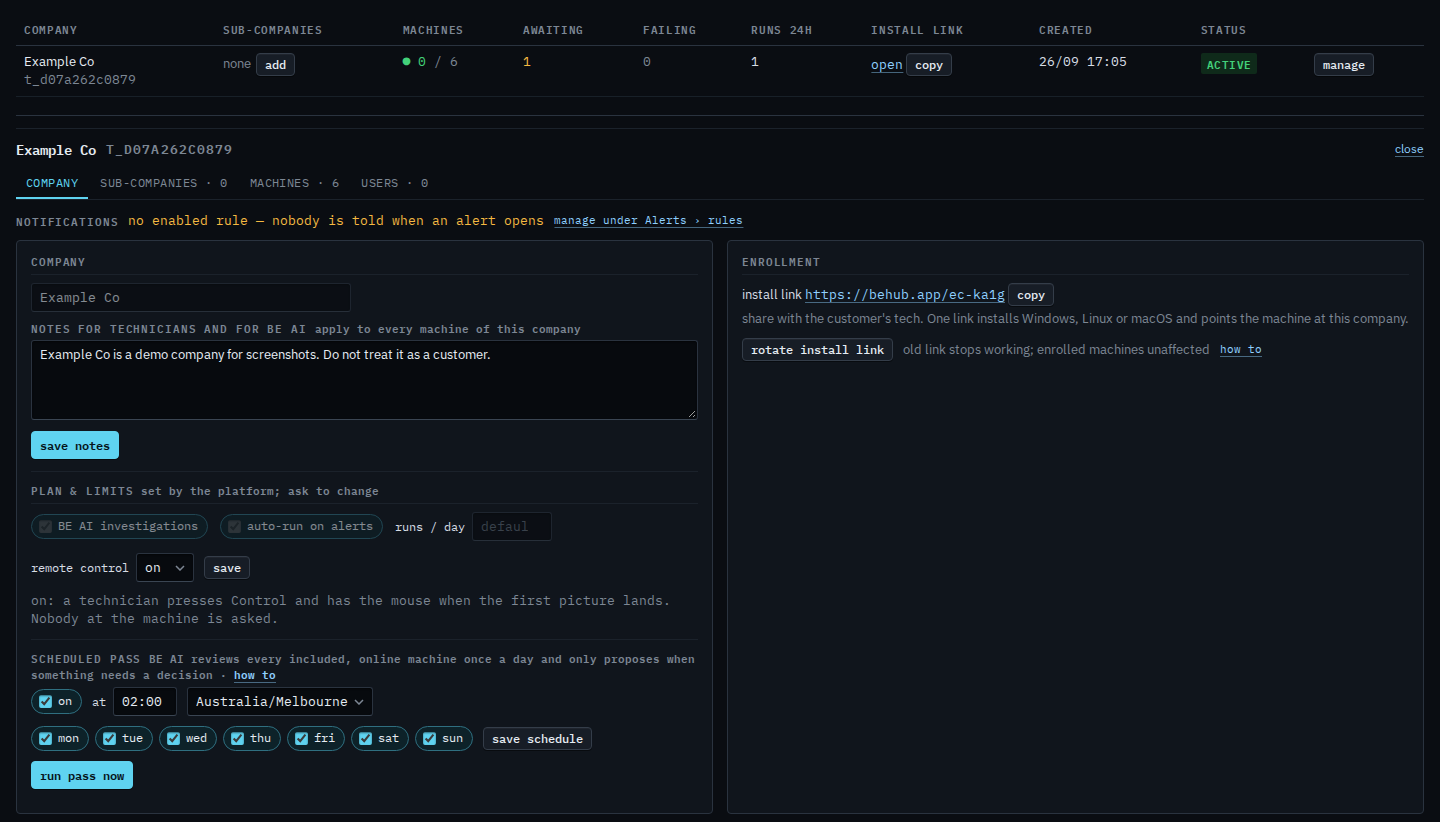Open the behub.app/ec-ka1g install URL

coord(904,295)
